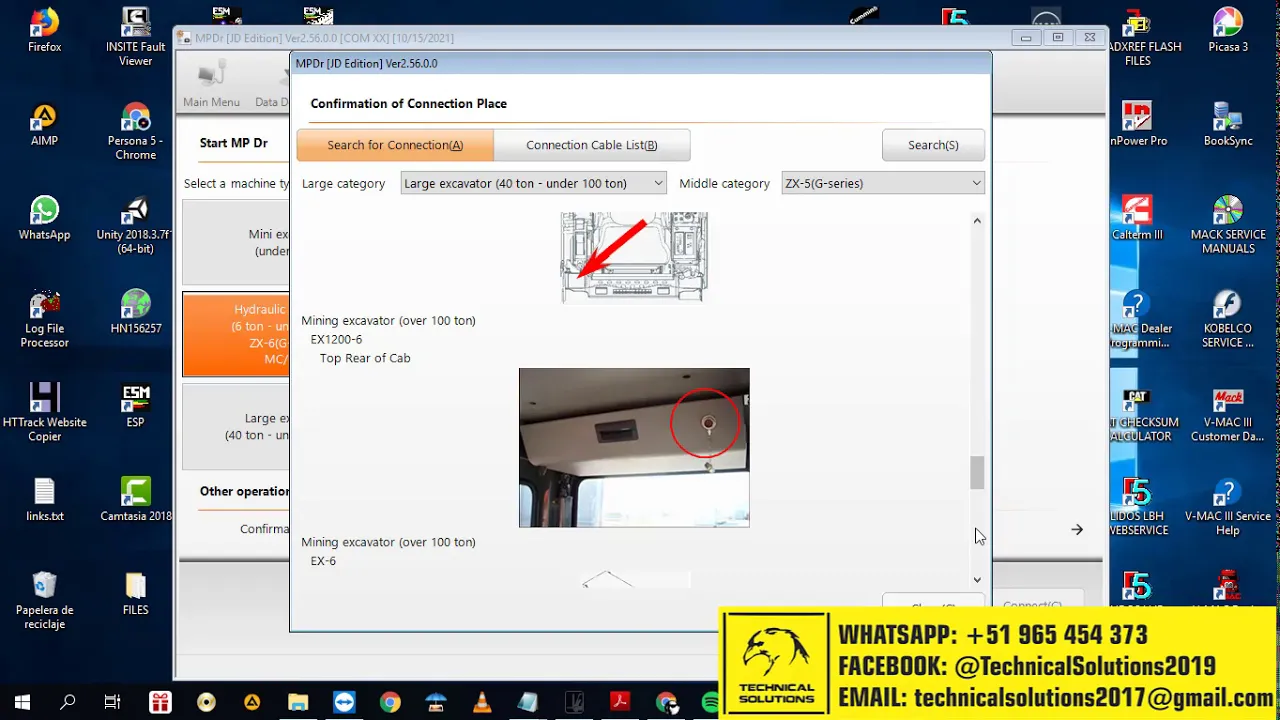Open TeamViewer from the taskbar
Viewport: 1280px width, 720px height.
344,702
